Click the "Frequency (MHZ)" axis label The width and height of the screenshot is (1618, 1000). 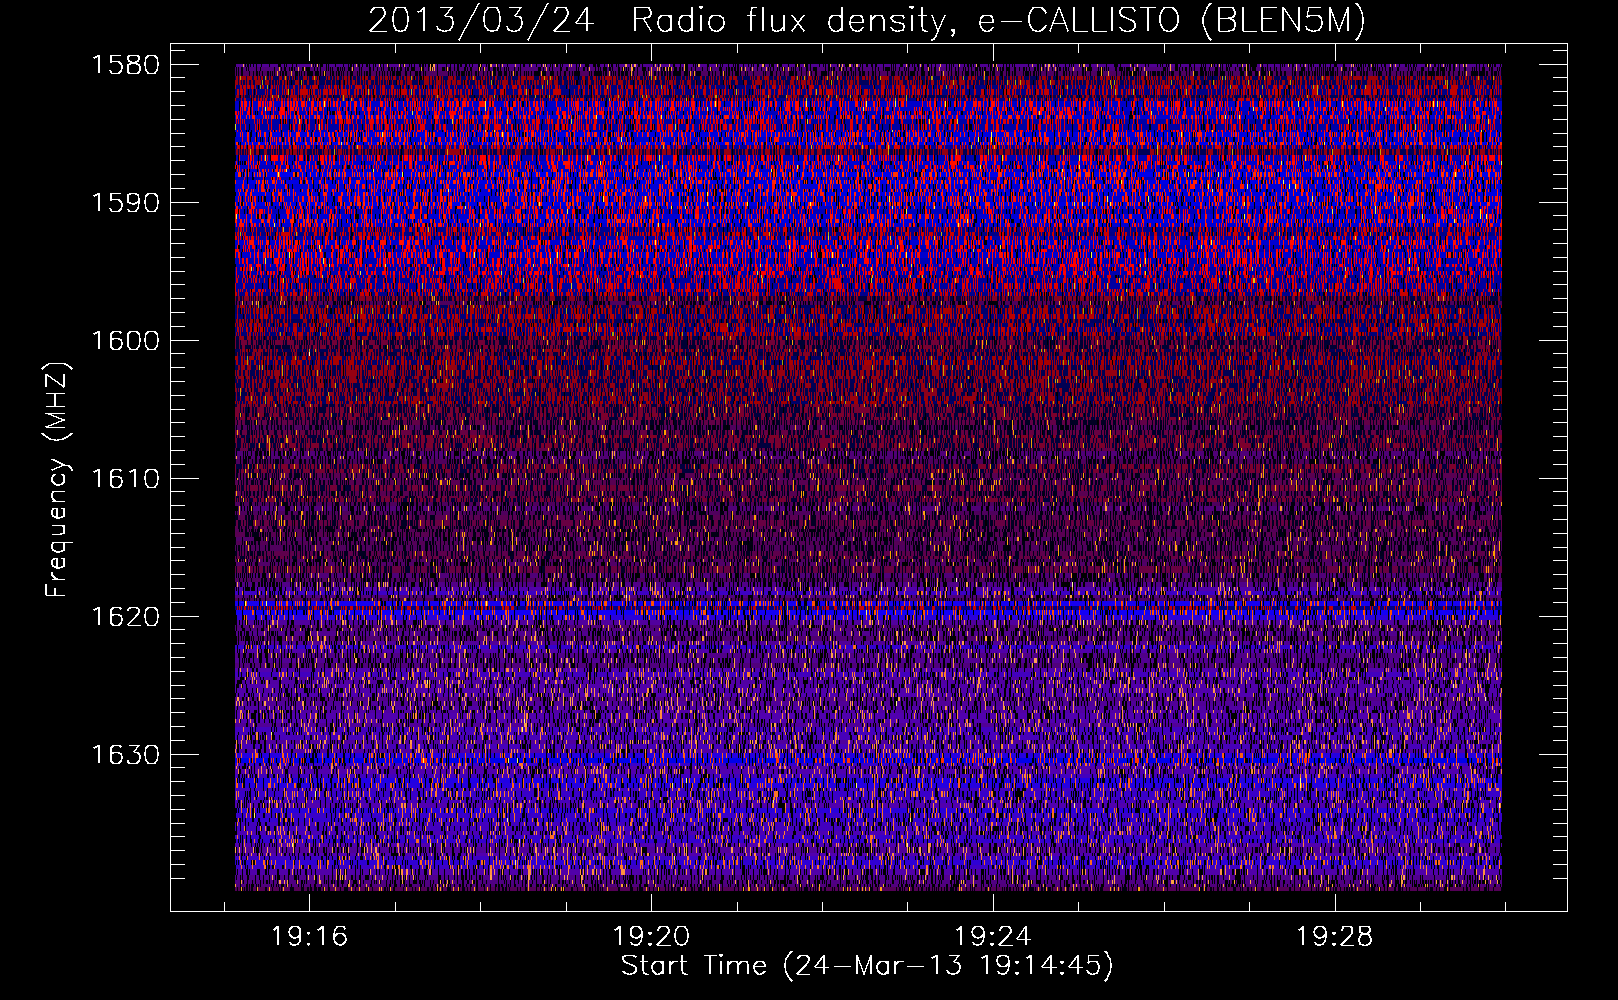point(58,480)
